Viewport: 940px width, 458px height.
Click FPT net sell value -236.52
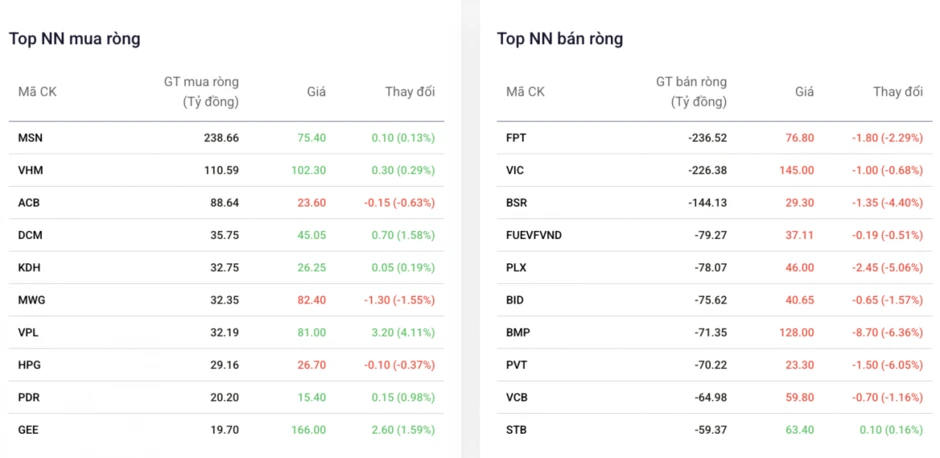coord(707,138)
